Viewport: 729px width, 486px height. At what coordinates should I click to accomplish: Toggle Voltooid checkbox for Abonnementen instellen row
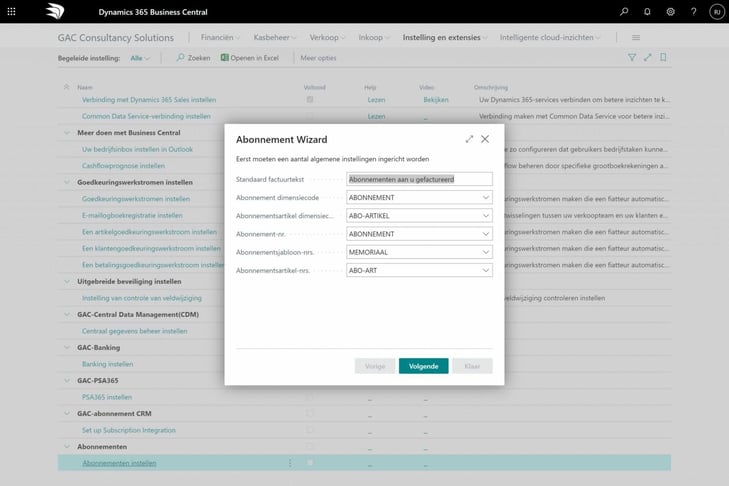coord(310,463)
